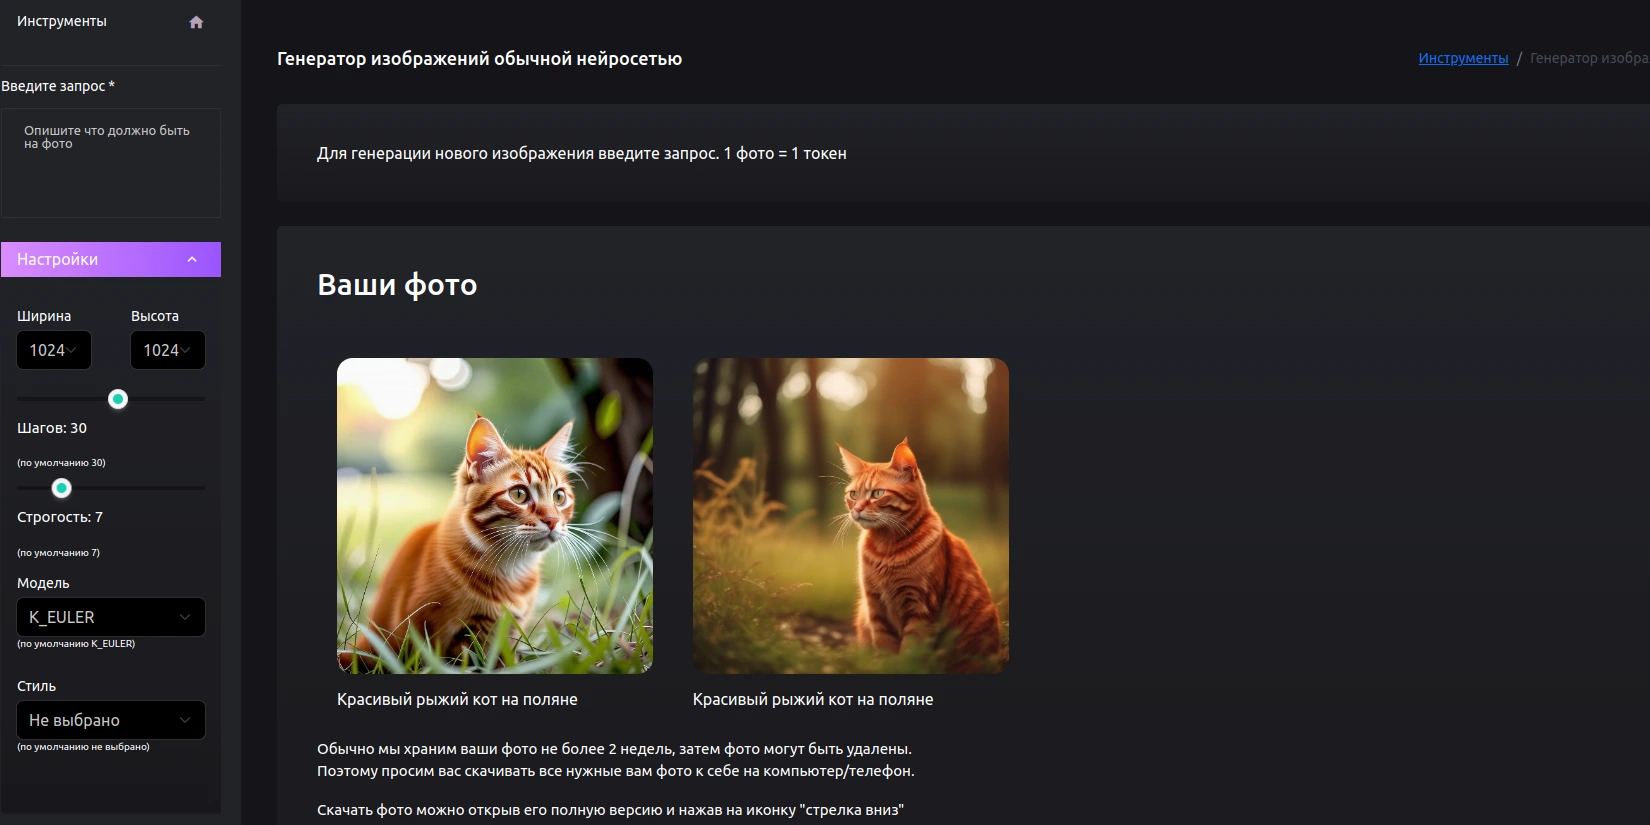The height and width of the screenshot is (825, 1650).
Task: Open the Модель K_EULER dropdown
Action: [x=110, y=617]
